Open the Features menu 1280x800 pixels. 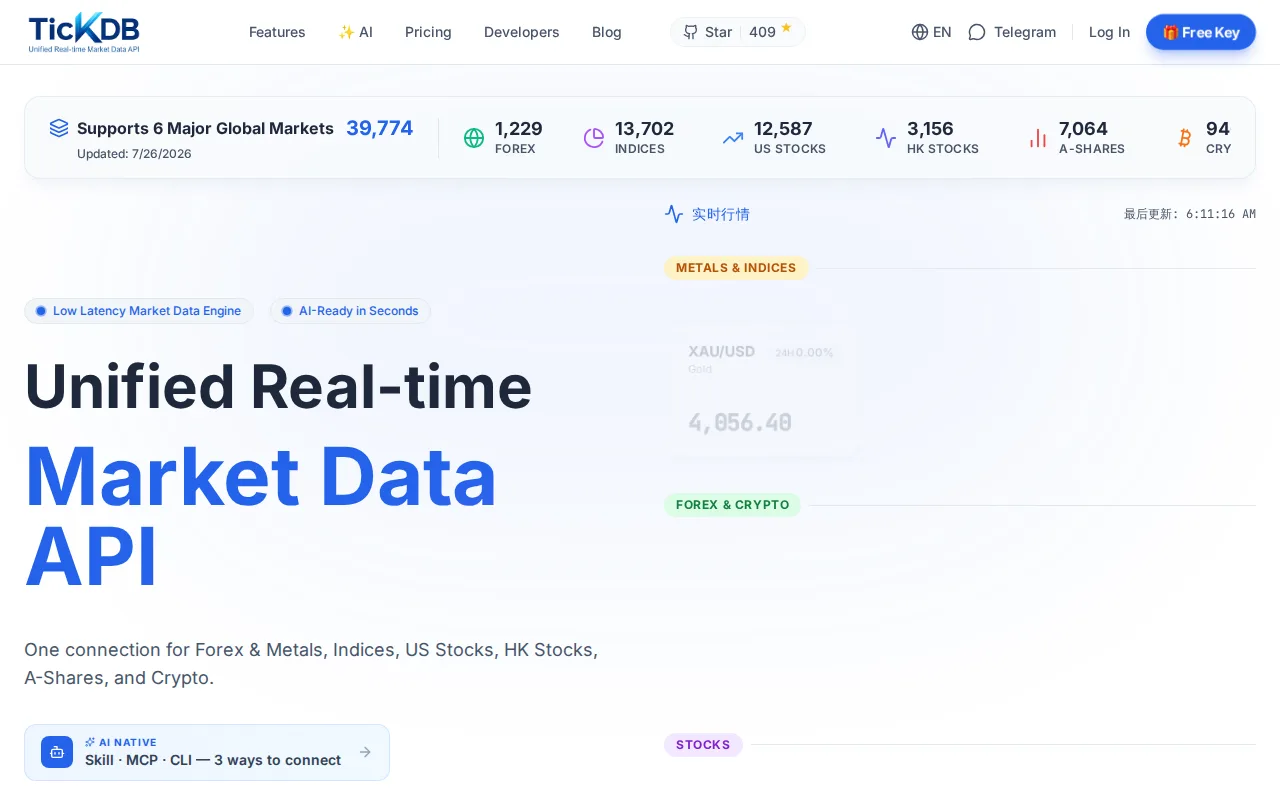pos(277,32)
